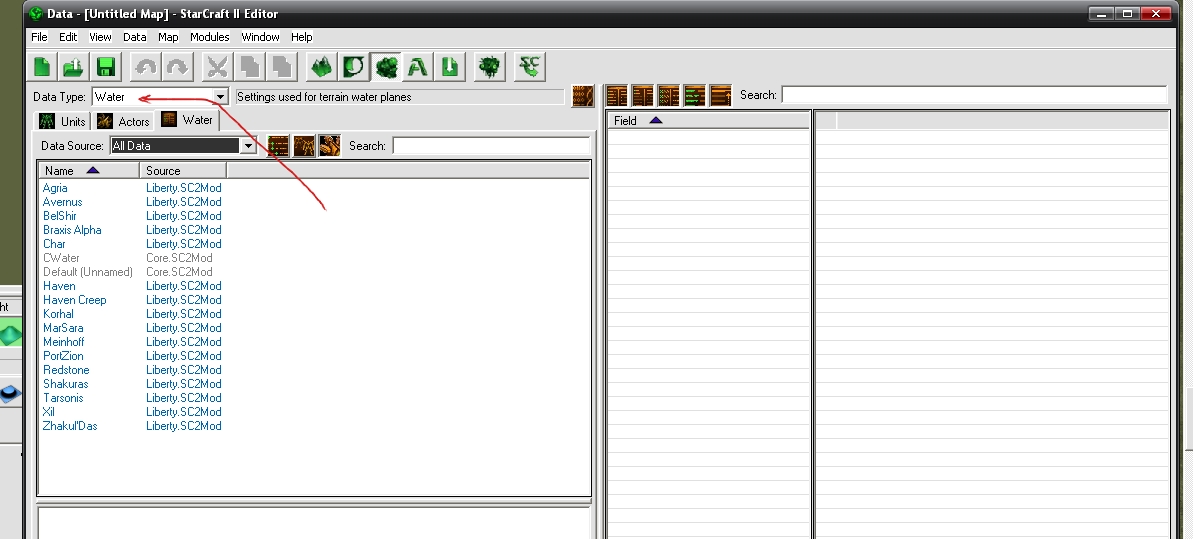Toggle the middle unit icon beside Data Source

coord(304,145)
